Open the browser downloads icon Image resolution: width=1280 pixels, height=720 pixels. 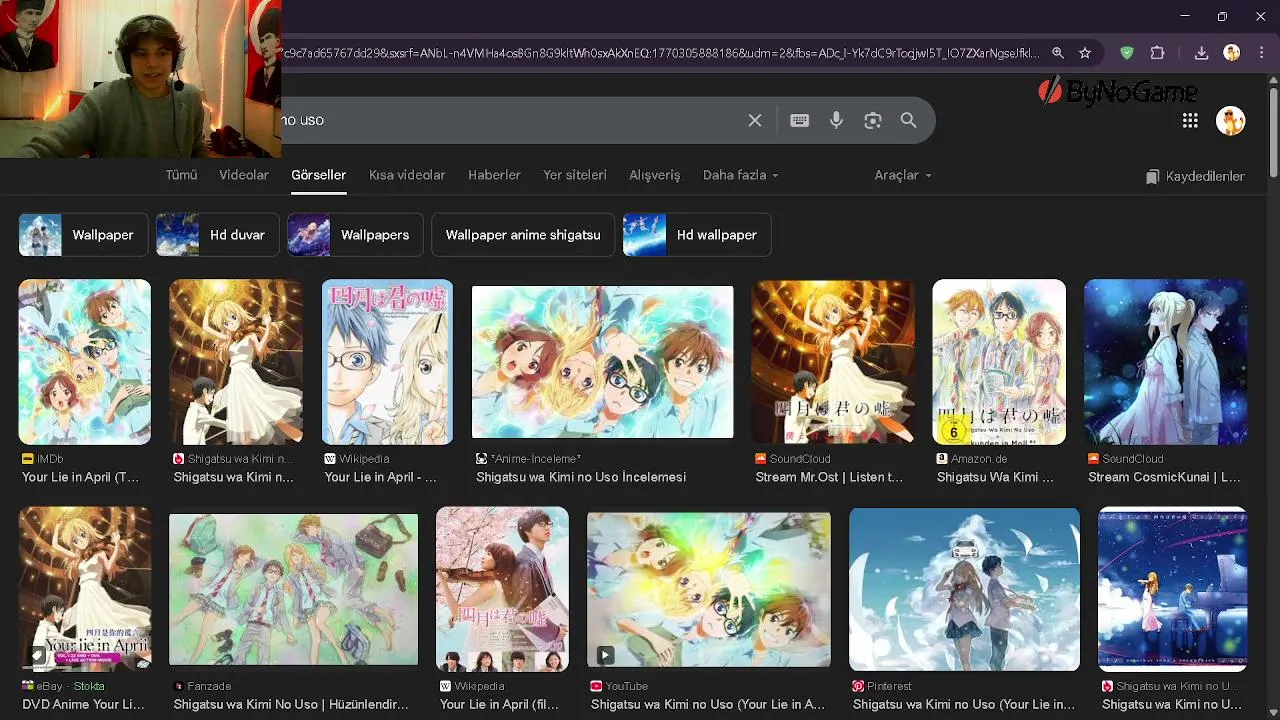(x=1202, y=53)
